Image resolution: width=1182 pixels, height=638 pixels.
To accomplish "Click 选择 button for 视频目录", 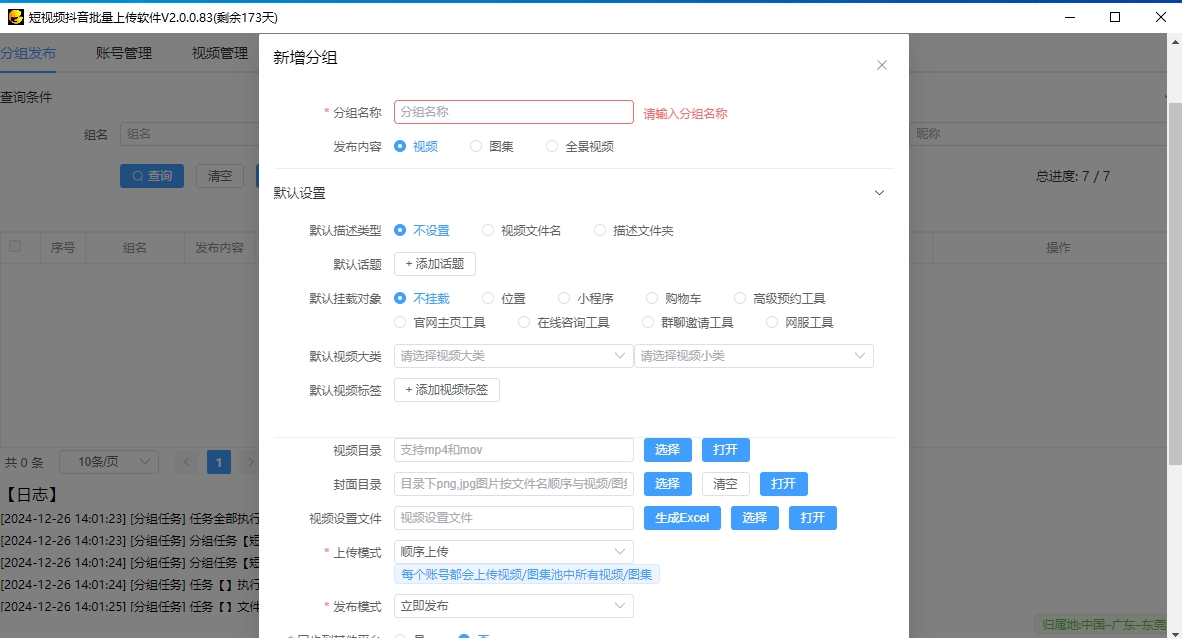I will point(667,450).
